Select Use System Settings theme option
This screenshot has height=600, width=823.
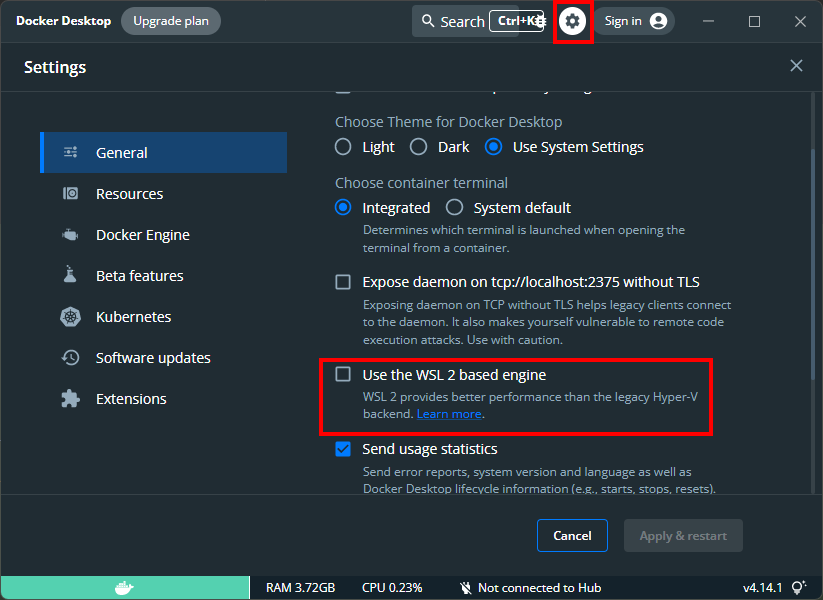point(493,147)
